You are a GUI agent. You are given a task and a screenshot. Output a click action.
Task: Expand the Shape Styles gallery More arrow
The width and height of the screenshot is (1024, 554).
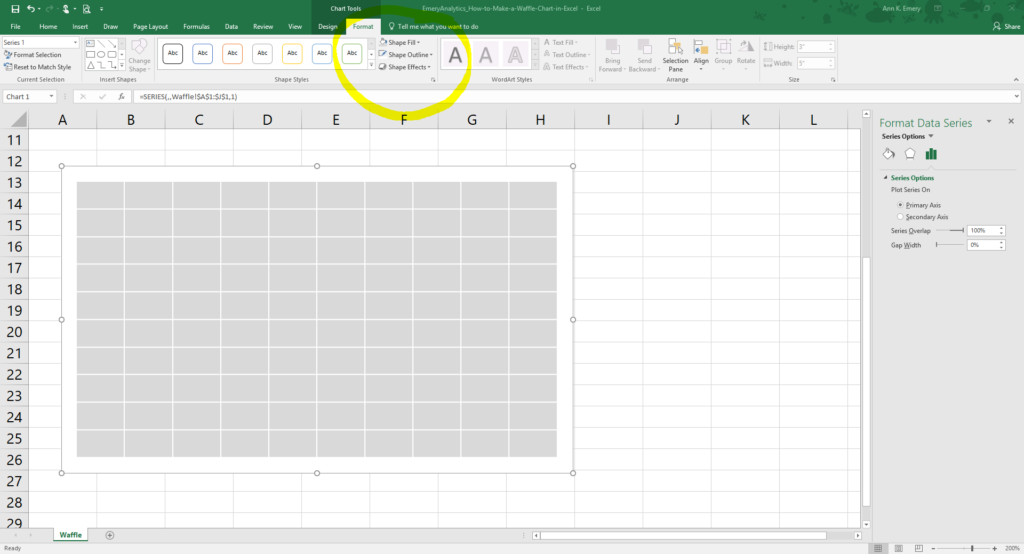pyautogui.click(x=371, y=65)
